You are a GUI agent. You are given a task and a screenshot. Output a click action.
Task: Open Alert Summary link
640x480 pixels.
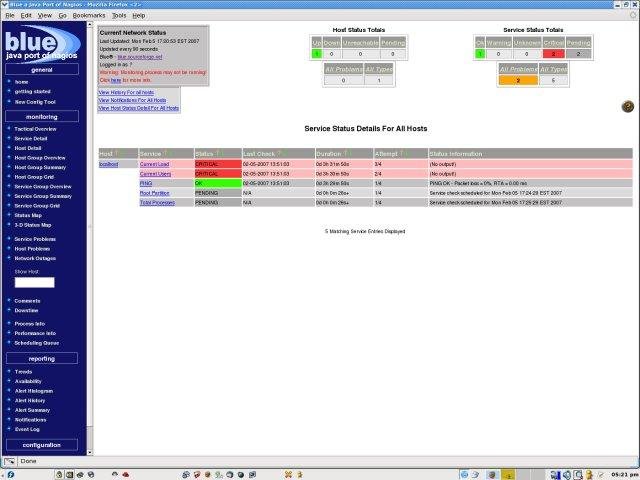32,410
